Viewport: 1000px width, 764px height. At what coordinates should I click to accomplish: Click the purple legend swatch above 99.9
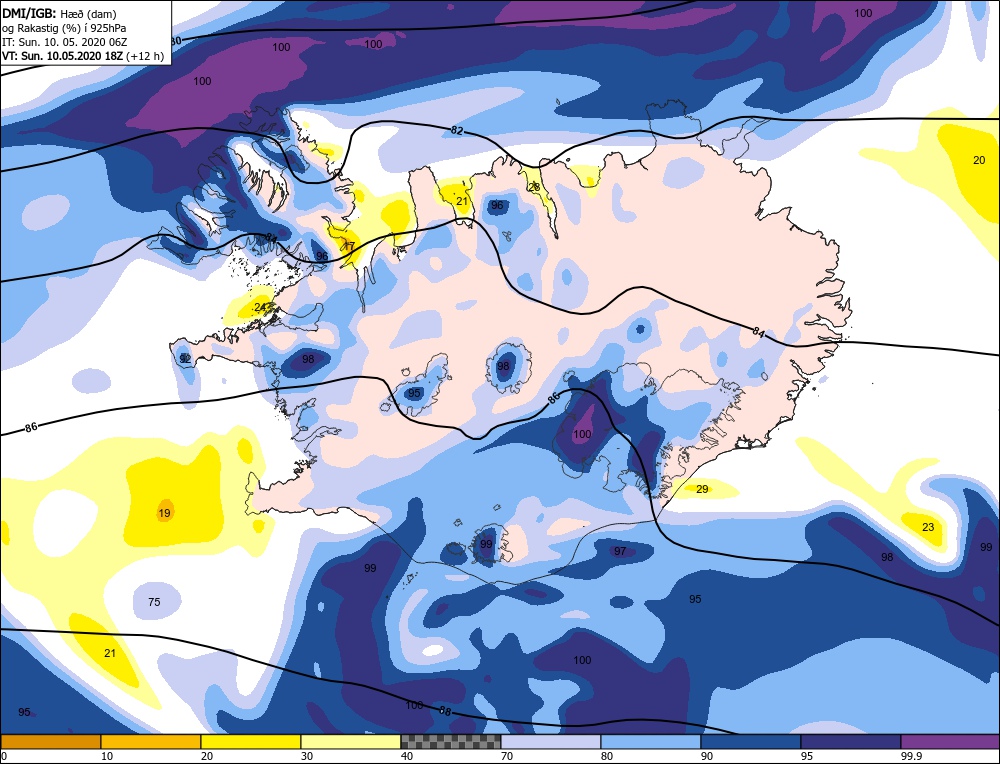[x=950, y=741]
